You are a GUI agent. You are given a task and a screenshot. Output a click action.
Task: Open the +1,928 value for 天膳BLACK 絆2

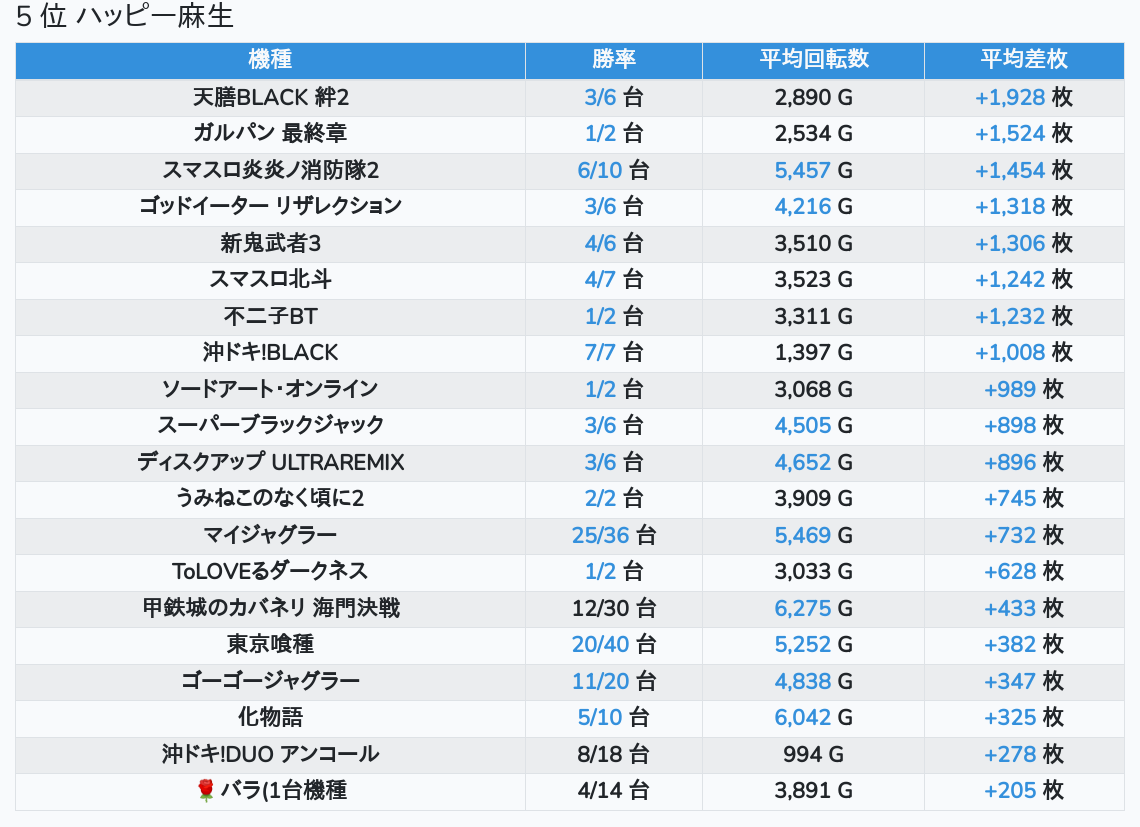[x=1010, y=97]
